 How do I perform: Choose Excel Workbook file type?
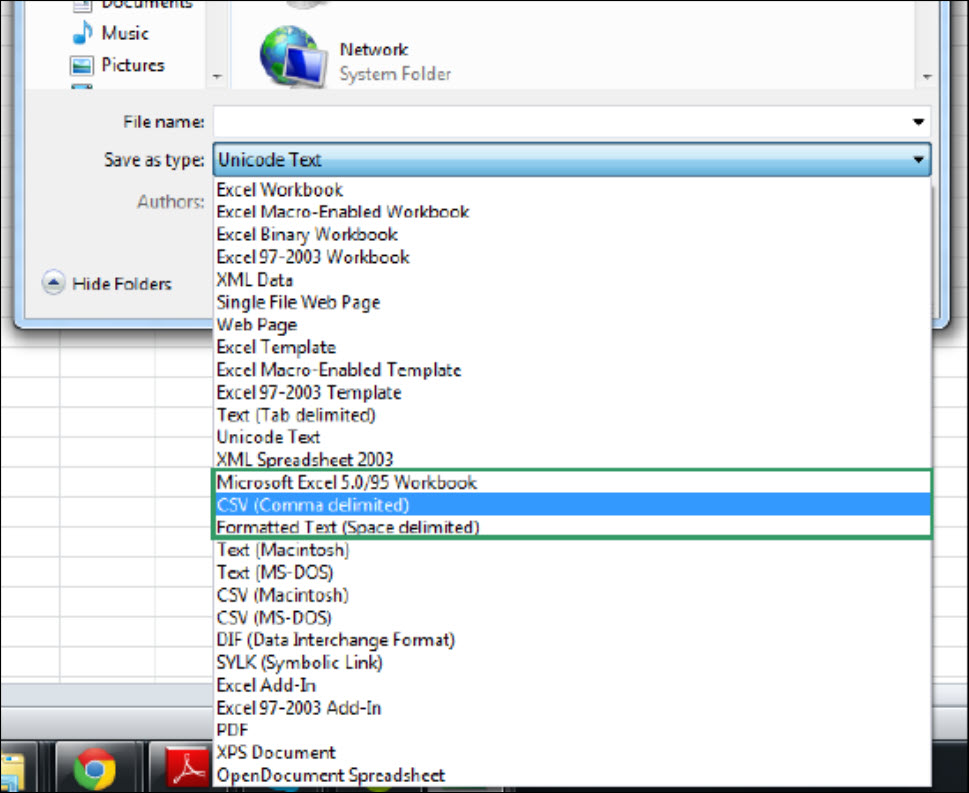click(x=572, y=190)
